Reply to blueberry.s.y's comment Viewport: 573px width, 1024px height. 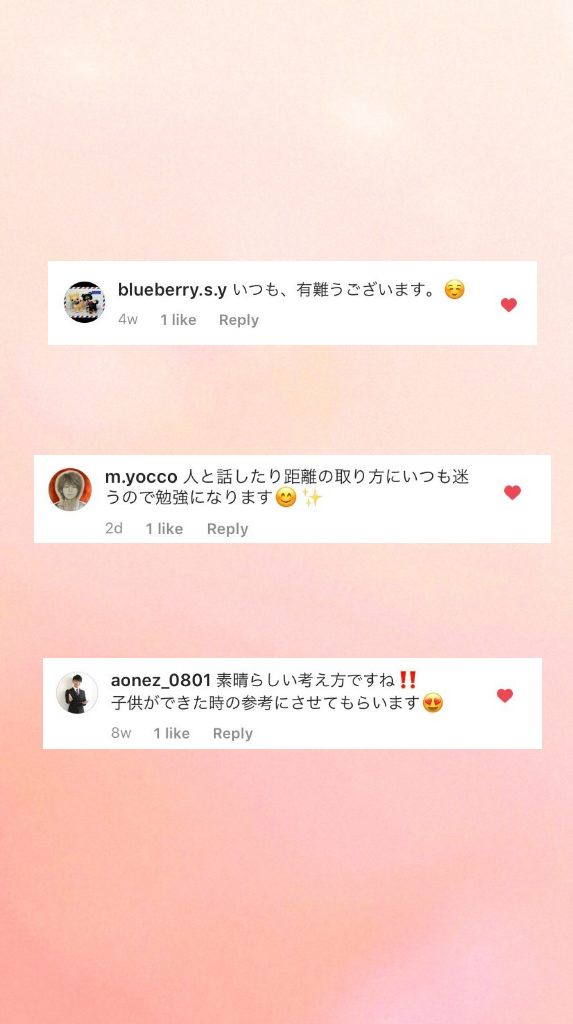click(238, 320)
